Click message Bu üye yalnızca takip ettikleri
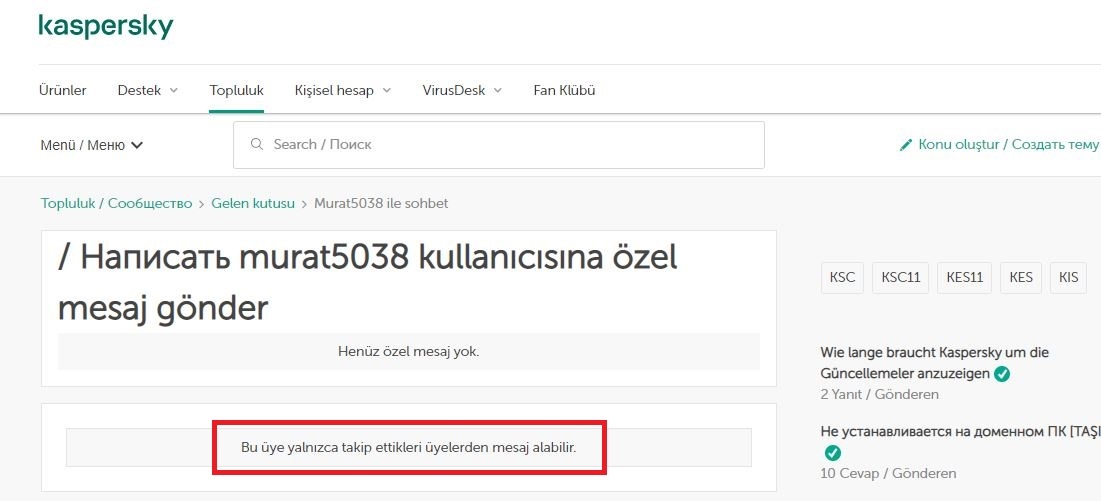The image size is (1101, 501). point(409,447)
